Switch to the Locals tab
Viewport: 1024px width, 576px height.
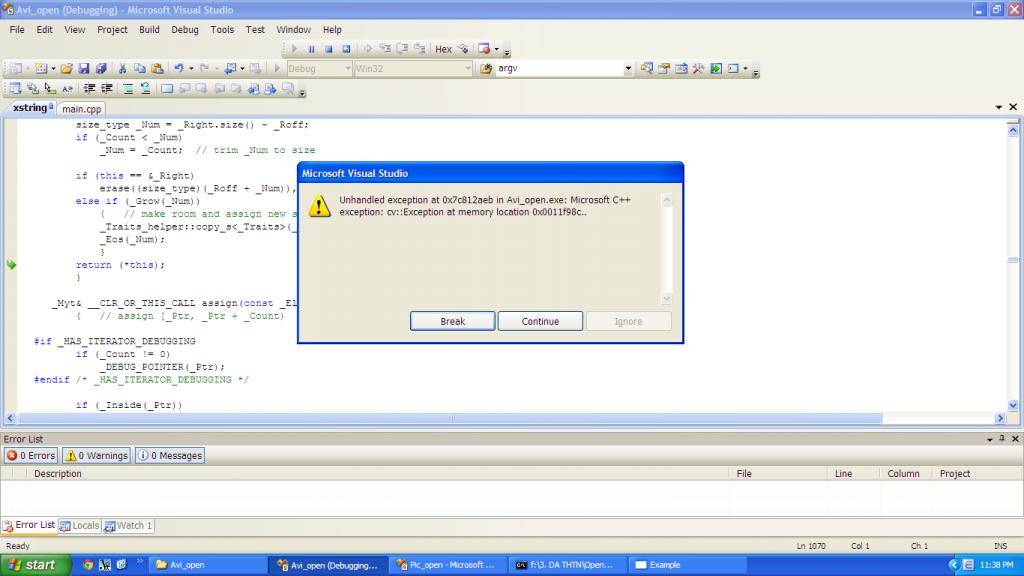[80, 526]
